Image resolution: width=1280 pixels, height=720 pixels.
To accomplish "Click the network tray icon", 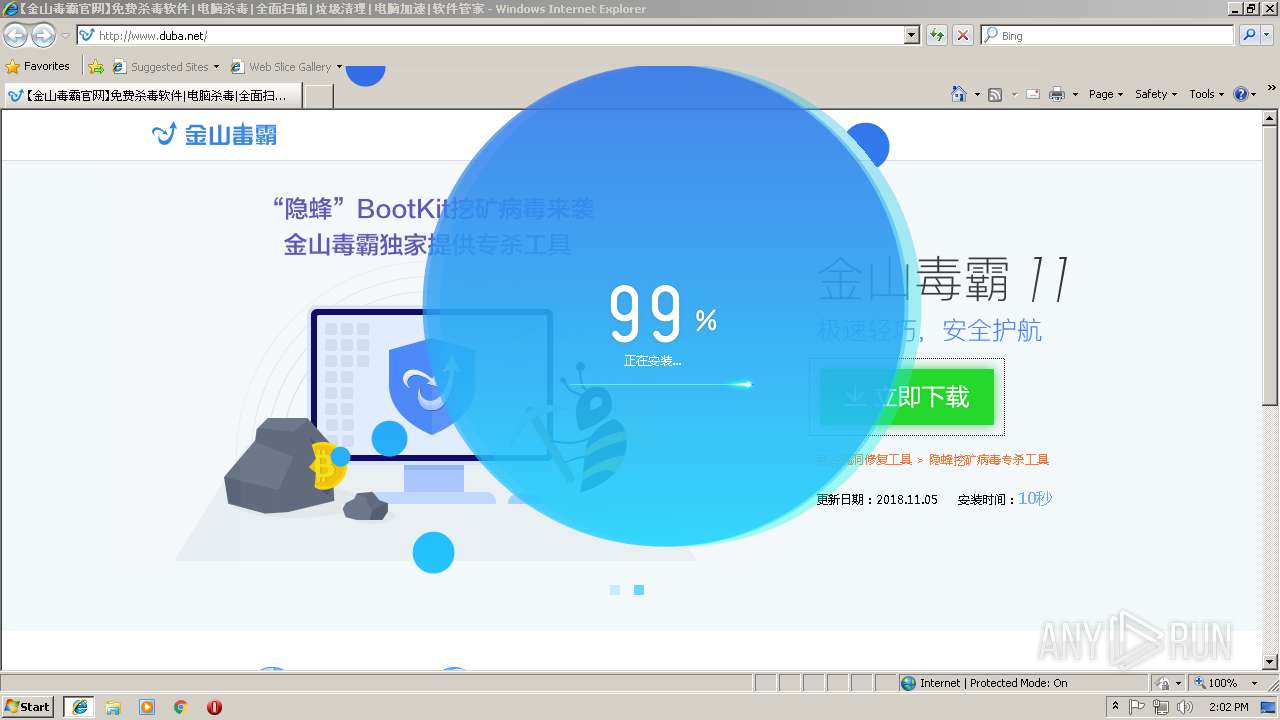I will [1161, 707].
